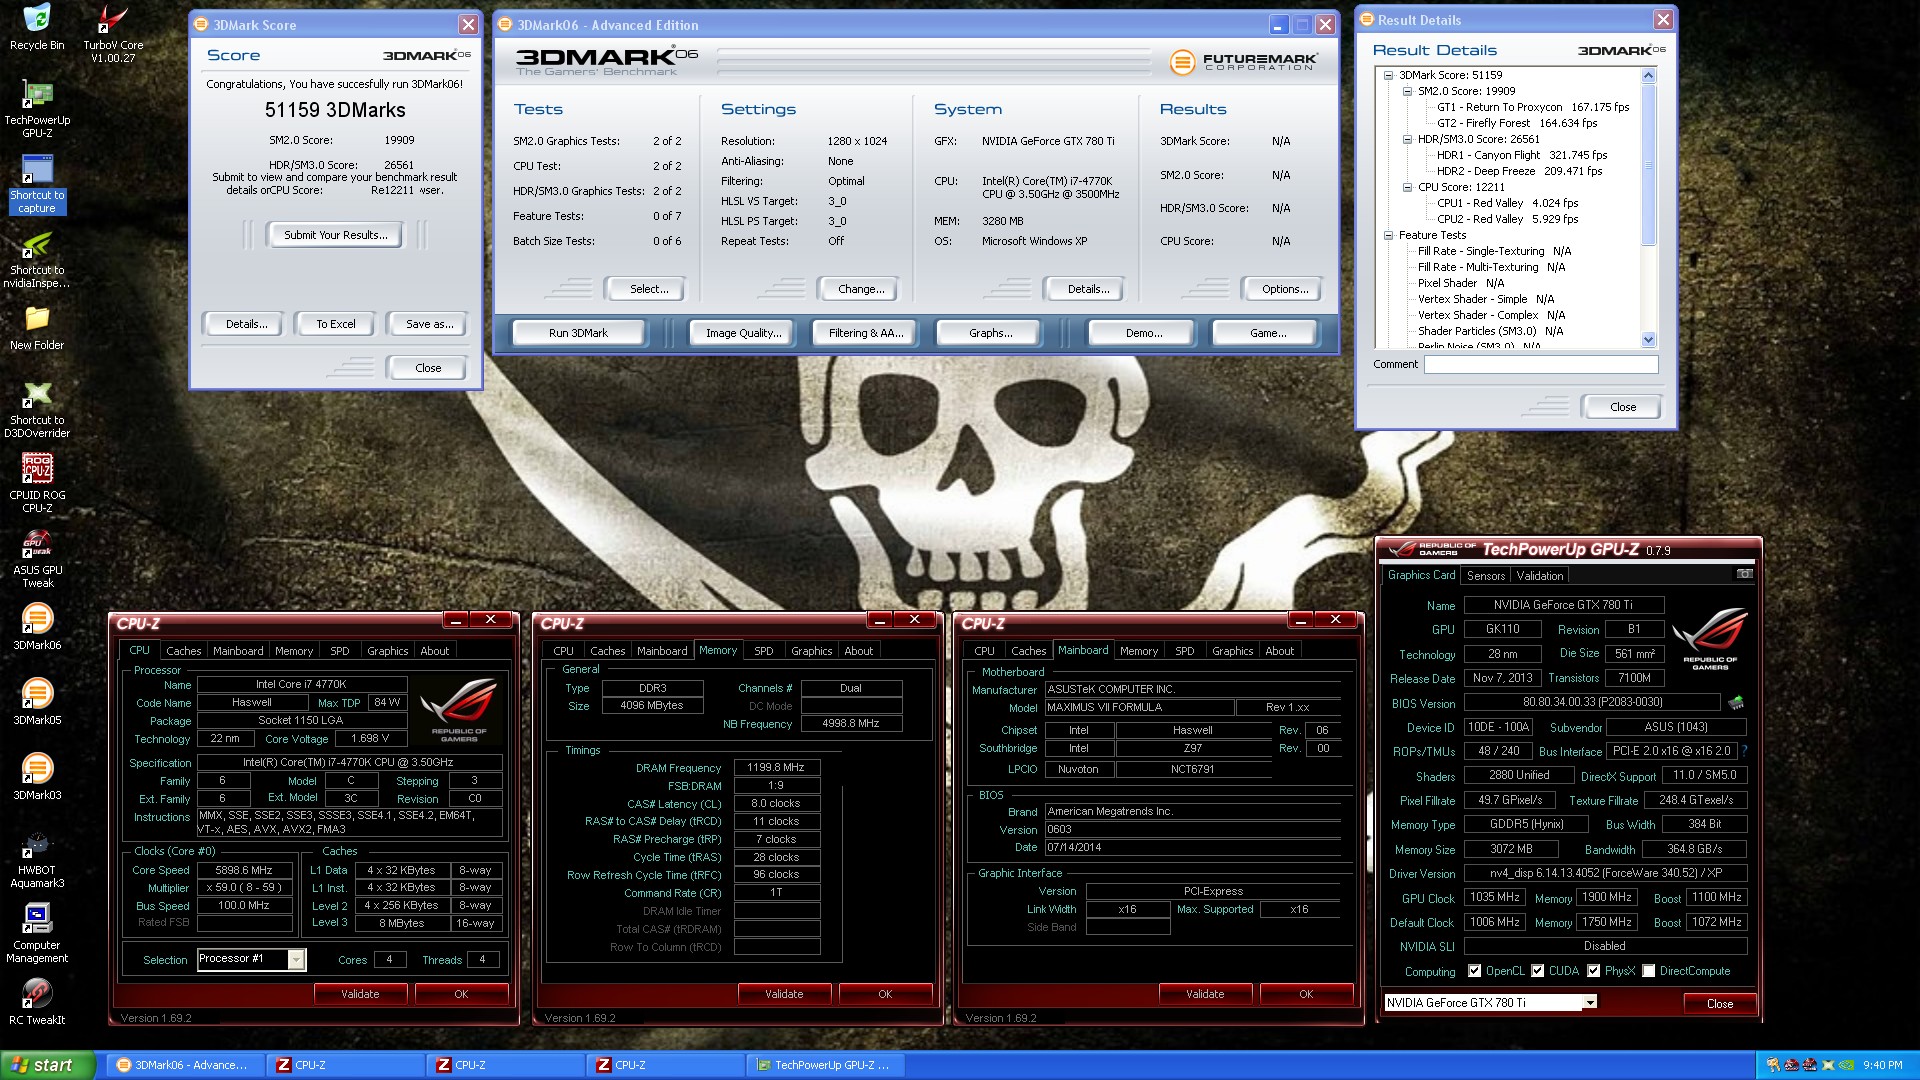
Task: Collapse the SM2.0 Score tree node
Action: click(1407, 91)
